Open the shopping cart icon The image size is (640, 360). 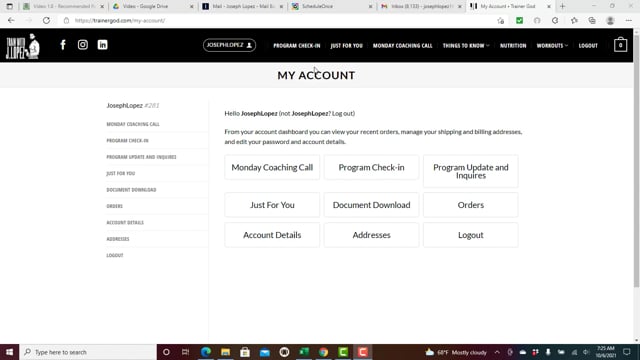coord(620,45)
